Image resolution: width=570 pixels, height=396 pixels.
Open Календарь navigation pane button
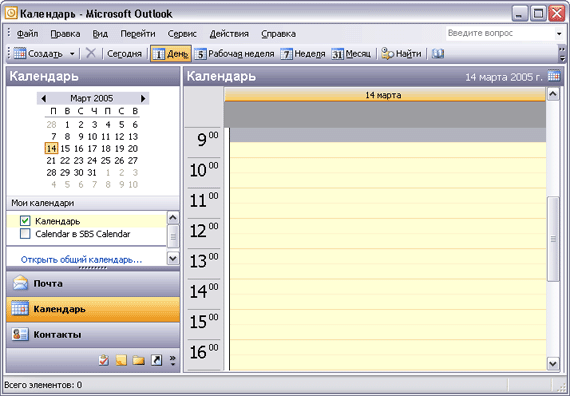(x=93, y=309)
